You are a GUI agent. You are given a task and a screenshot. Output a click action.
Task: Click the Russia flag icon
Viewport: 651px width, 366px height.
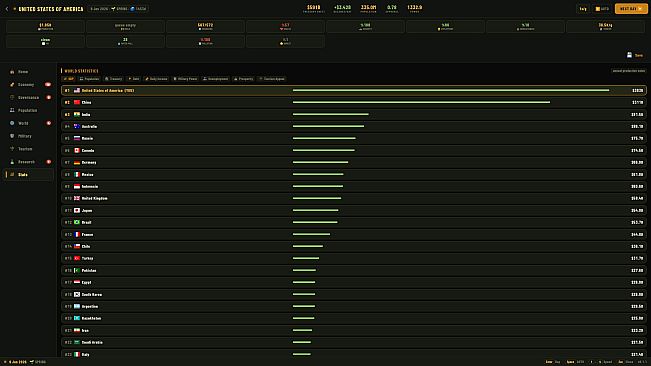pyautogui.click(x=77, y=138)
